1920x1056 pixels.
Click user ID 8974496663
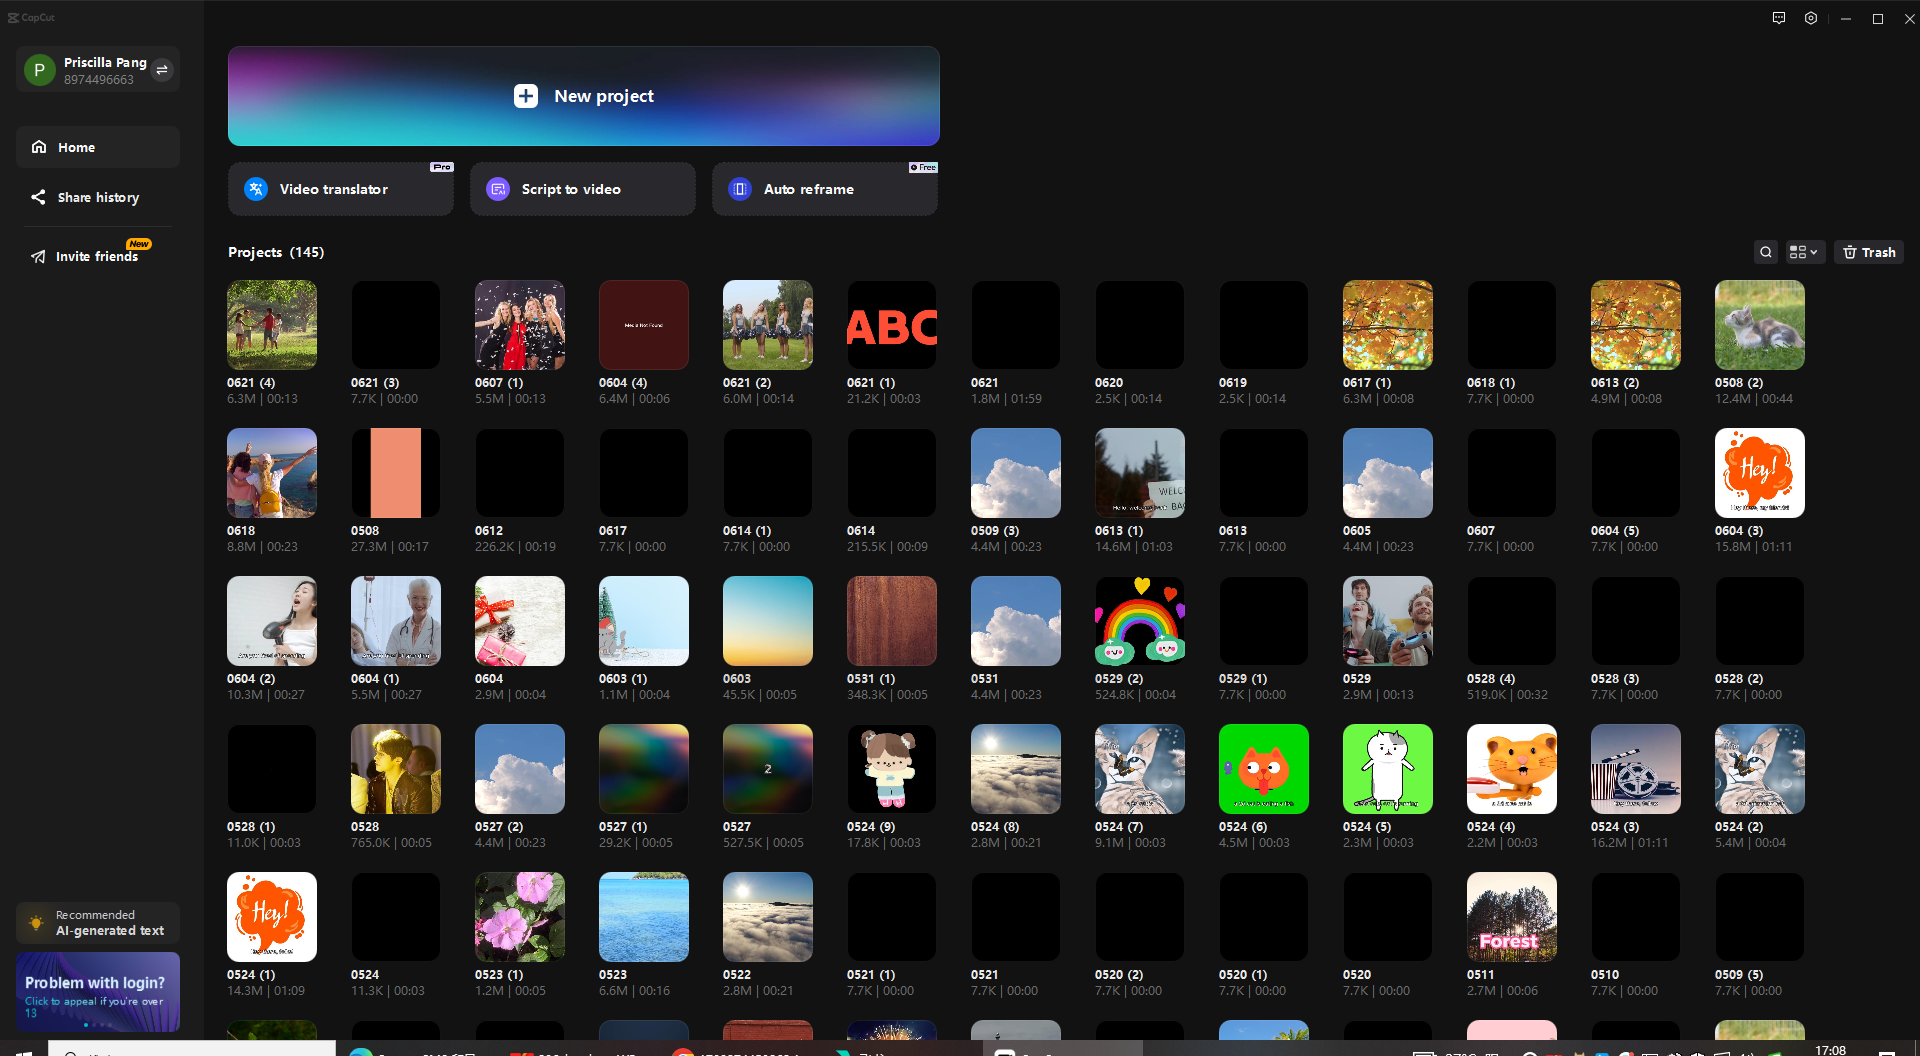tap(99, 80)
